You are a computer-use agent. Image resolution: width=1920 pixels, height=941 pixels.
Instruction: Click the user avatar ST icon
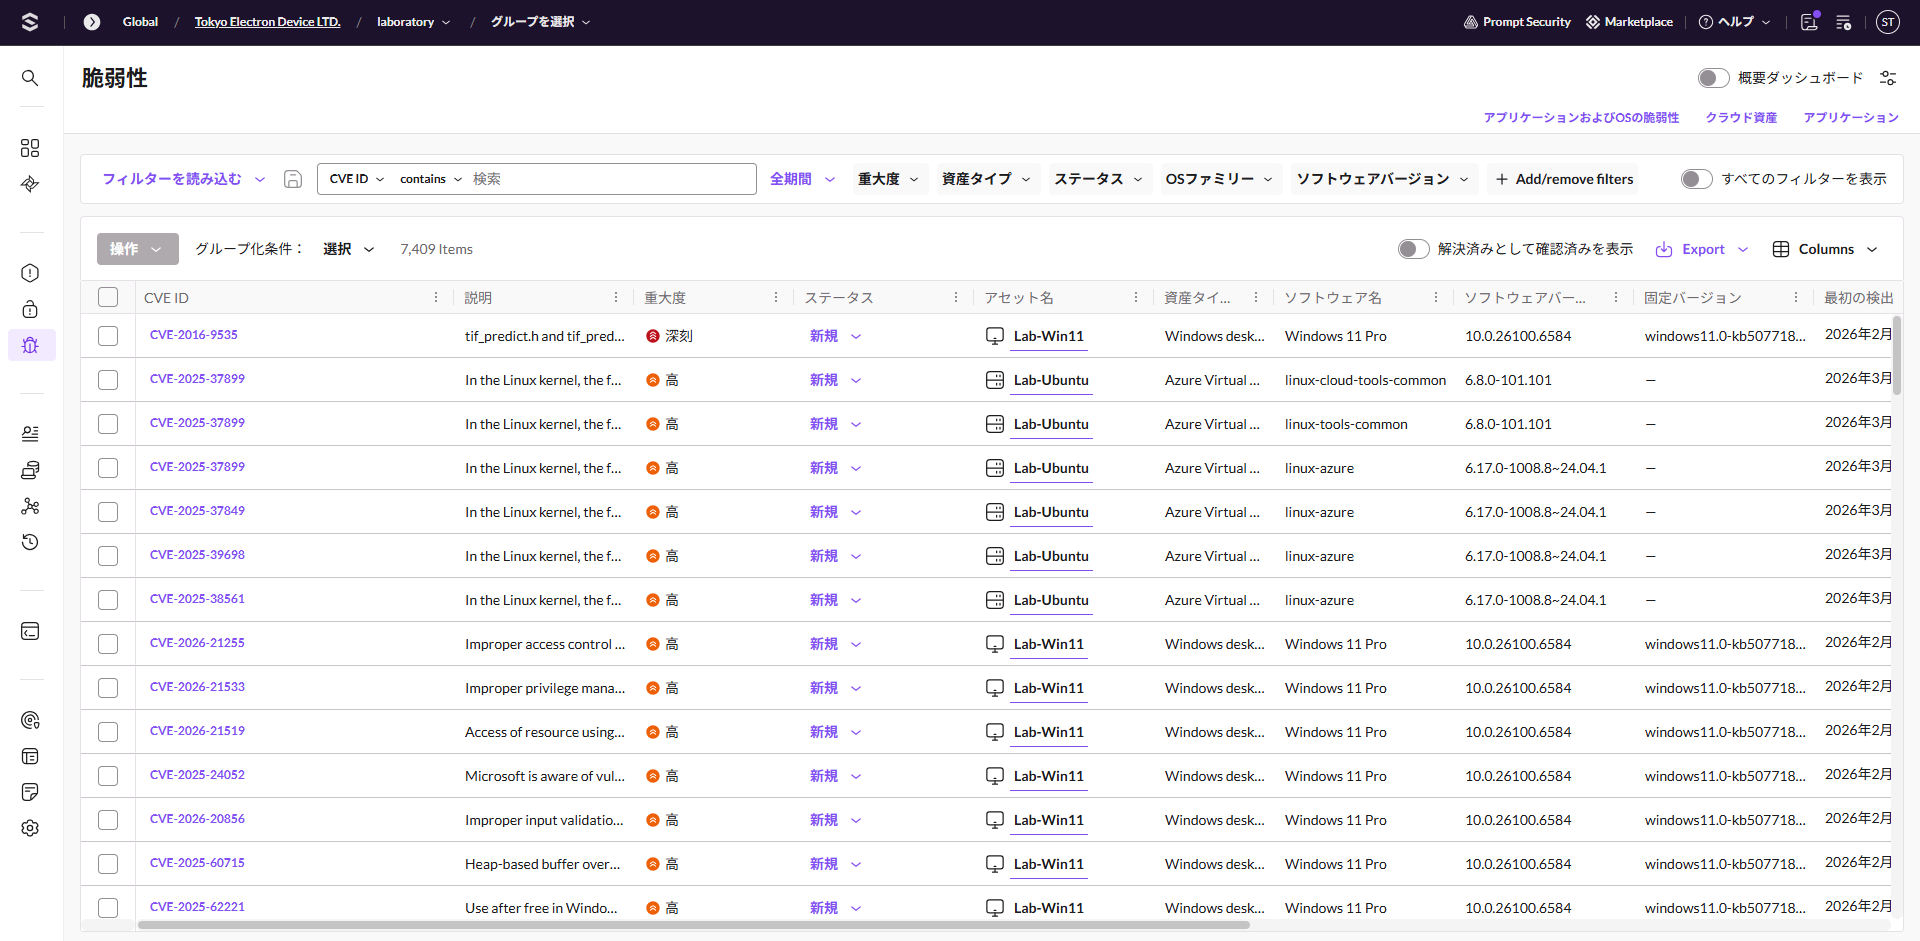click(x=1887, y=22)
